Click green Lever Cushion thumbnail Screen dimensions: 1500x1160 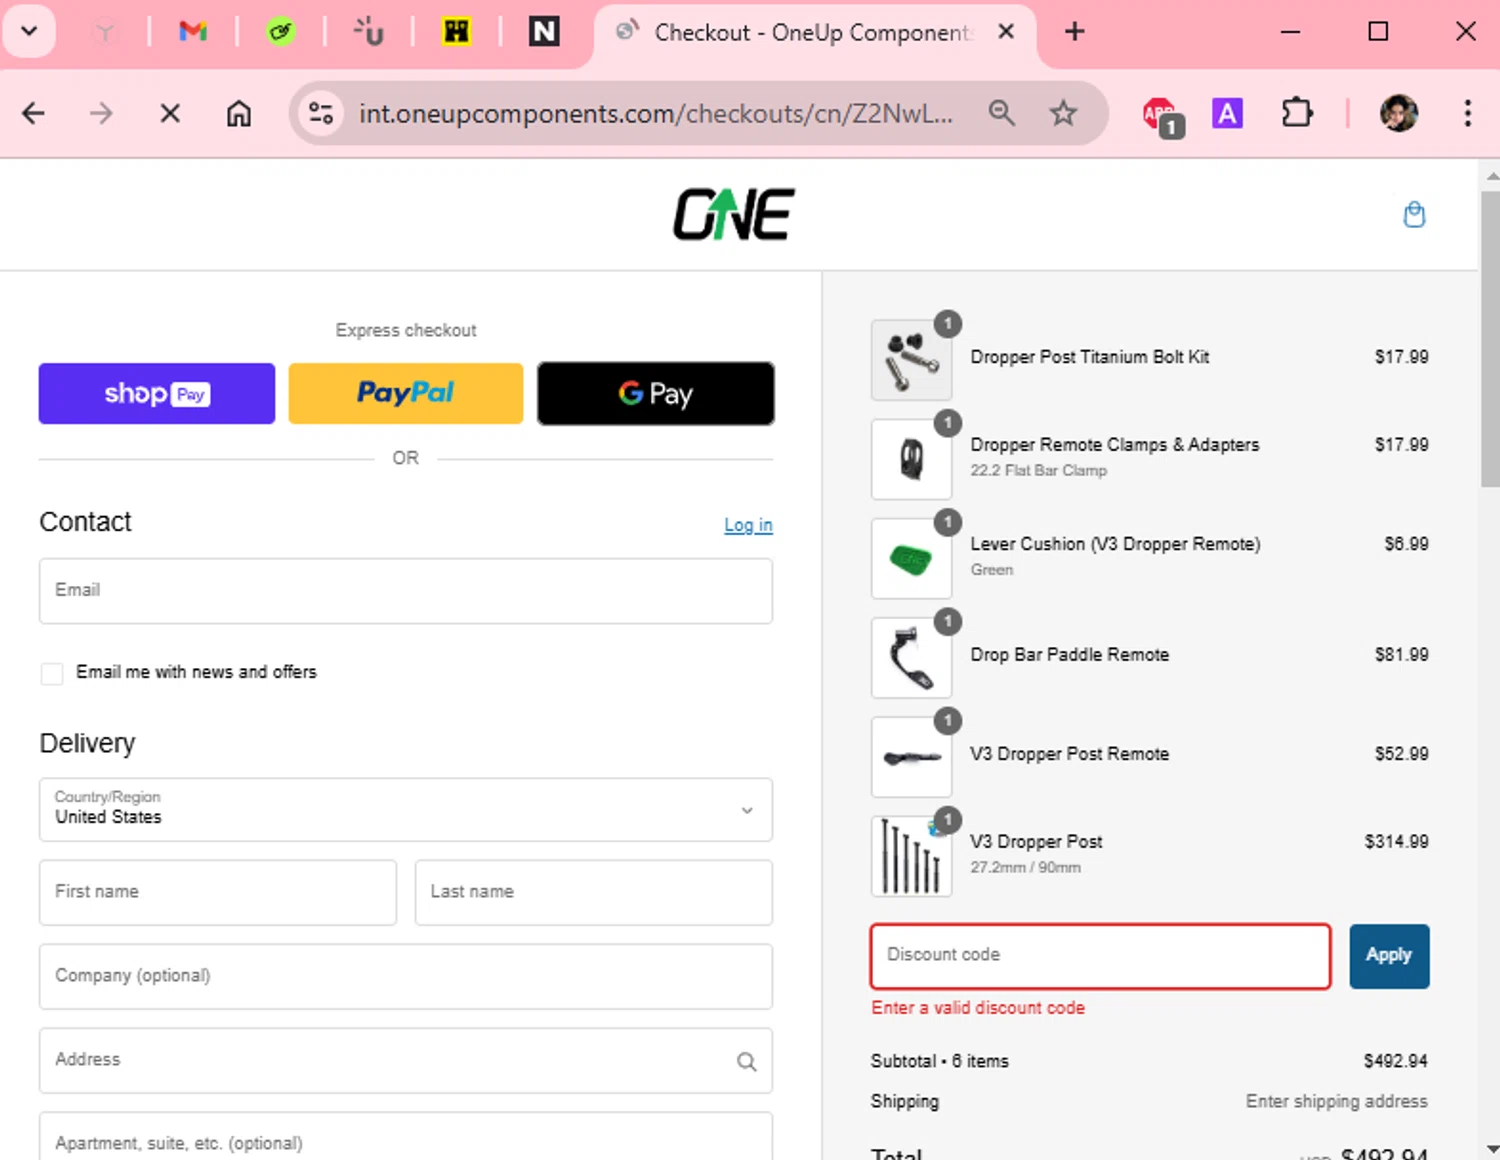911,558
